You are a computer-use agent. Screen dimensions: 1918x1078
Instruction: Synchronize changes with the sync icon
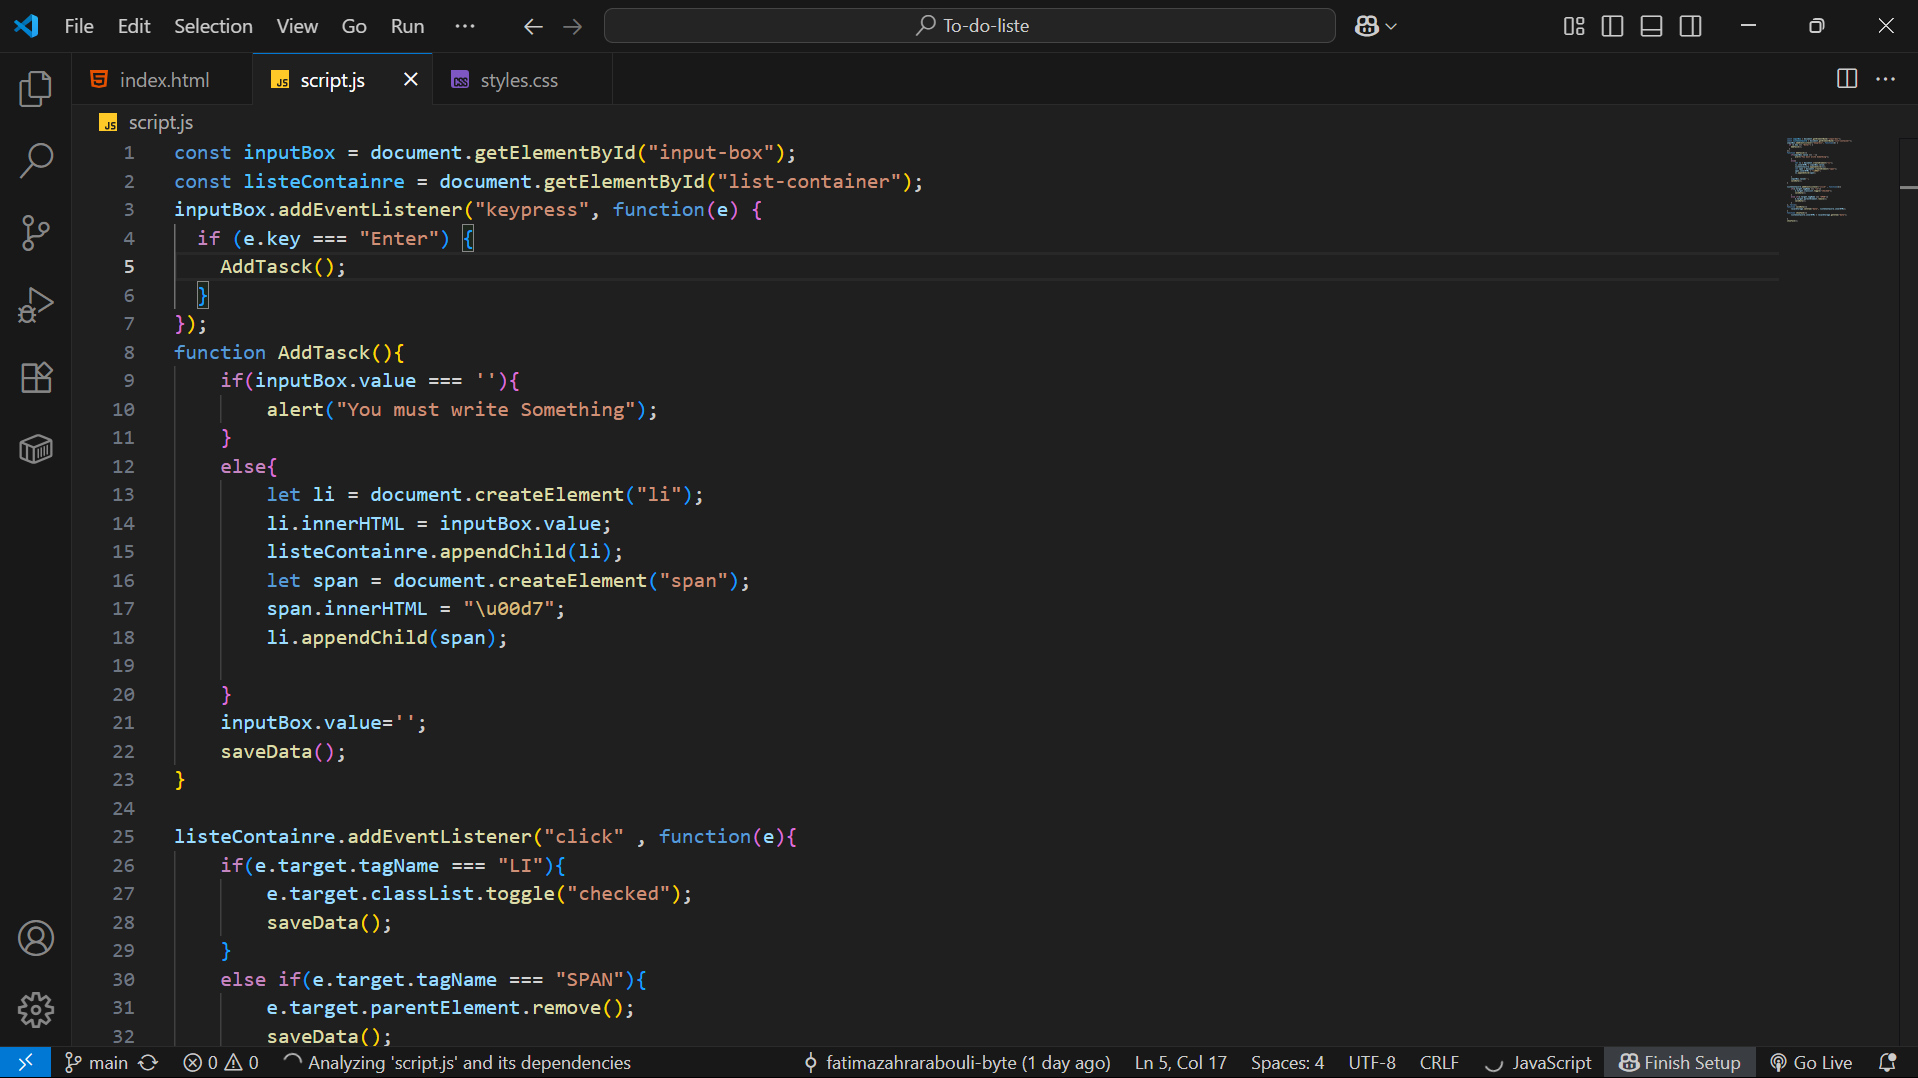(148, 1063)
